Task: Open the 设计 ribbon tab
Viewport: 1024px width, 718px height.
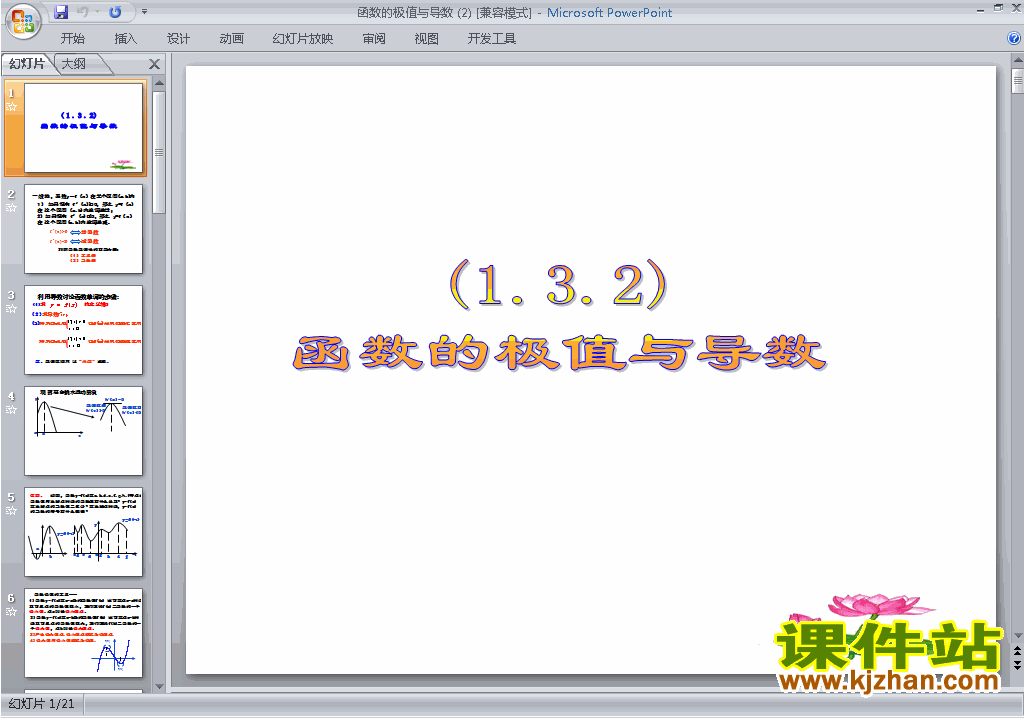Action: point(178,39)
